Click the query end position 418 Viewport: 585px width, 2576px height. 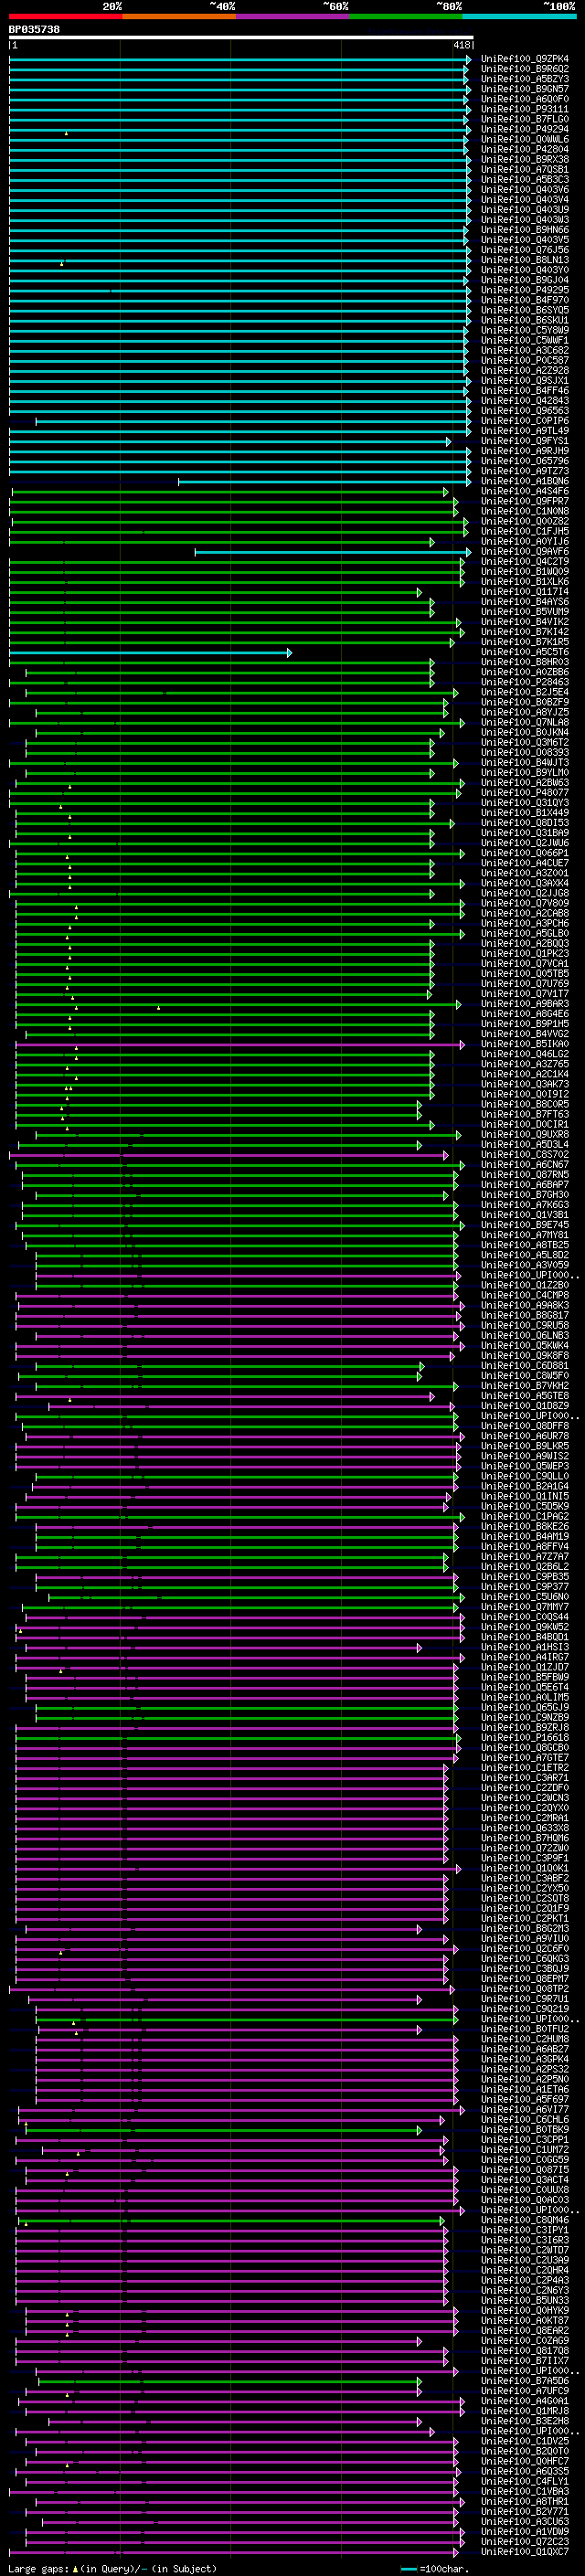pos(462,45)
